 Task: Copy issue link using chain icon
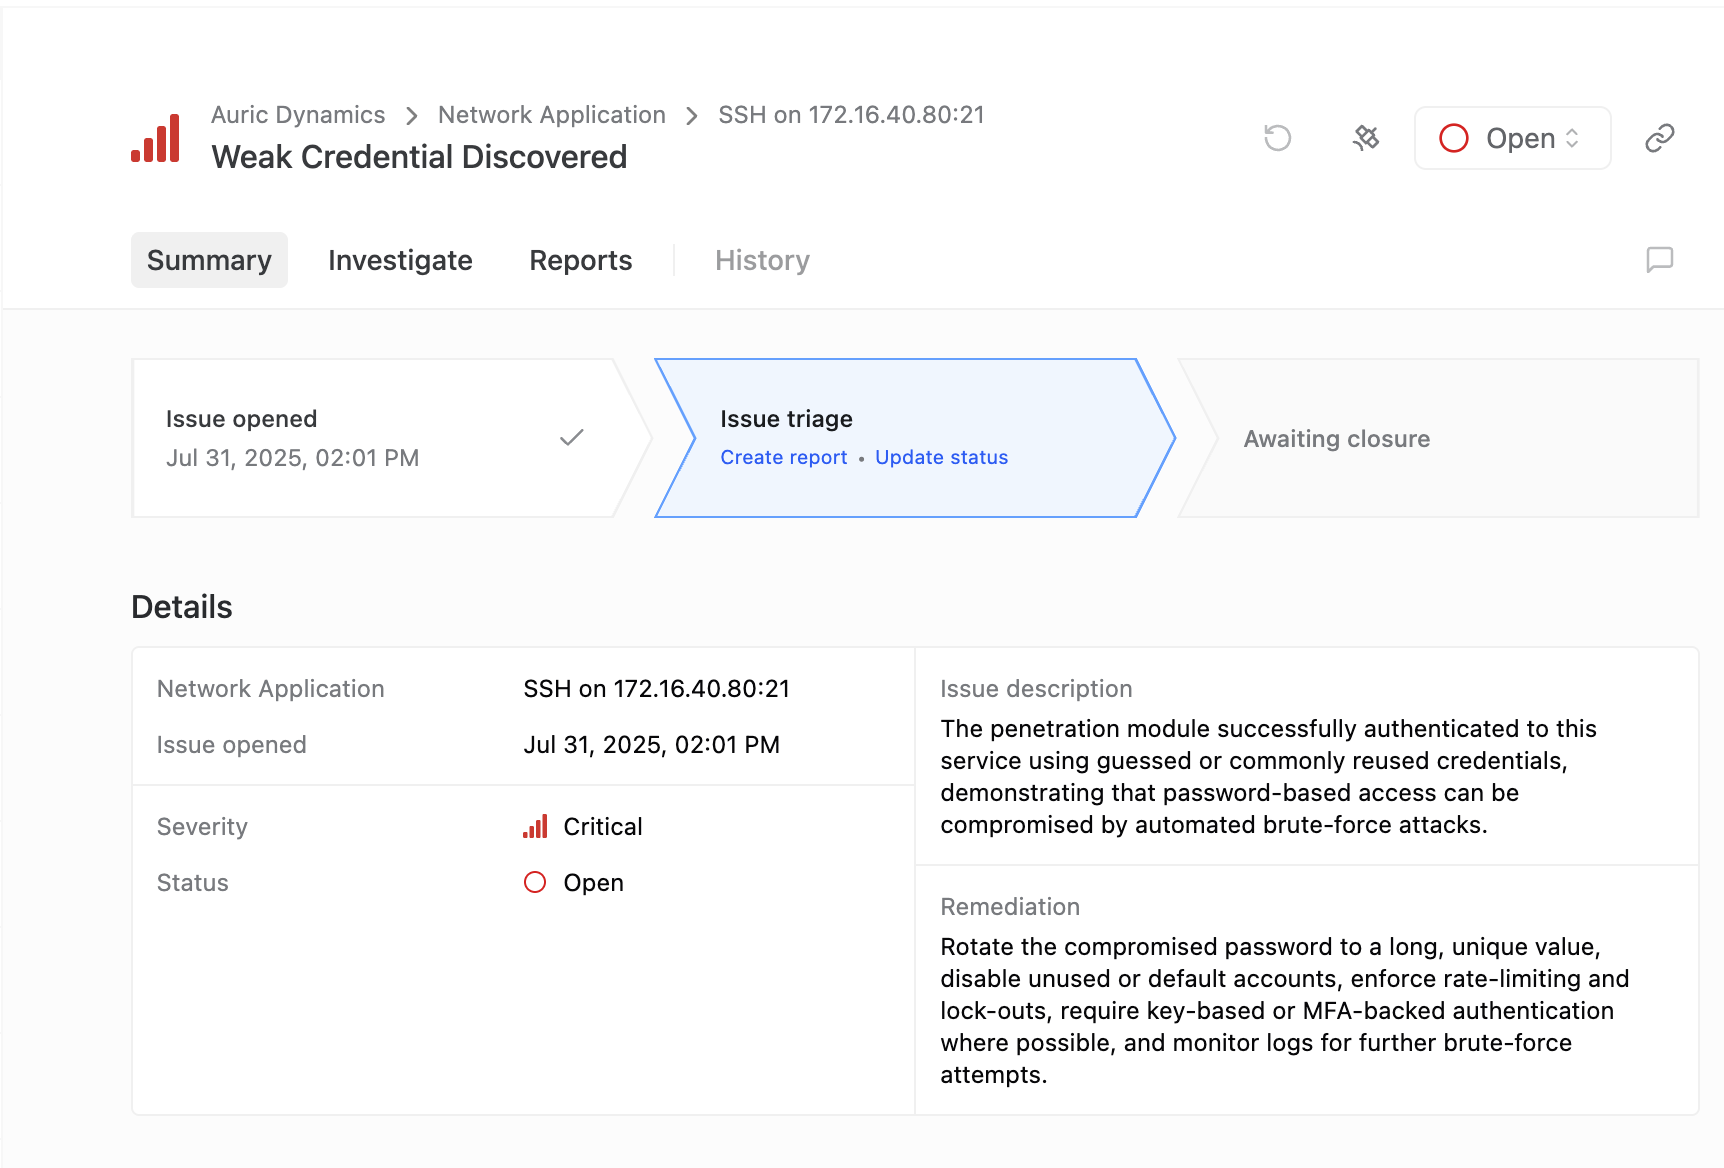(1659, 138)
